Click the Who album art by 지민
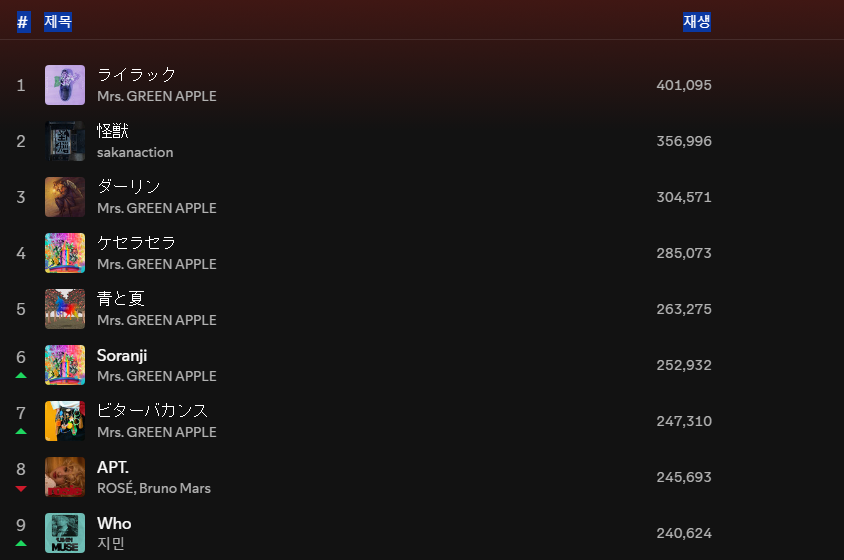The height and width of the screenshot is (560, 844). (65, 533)
